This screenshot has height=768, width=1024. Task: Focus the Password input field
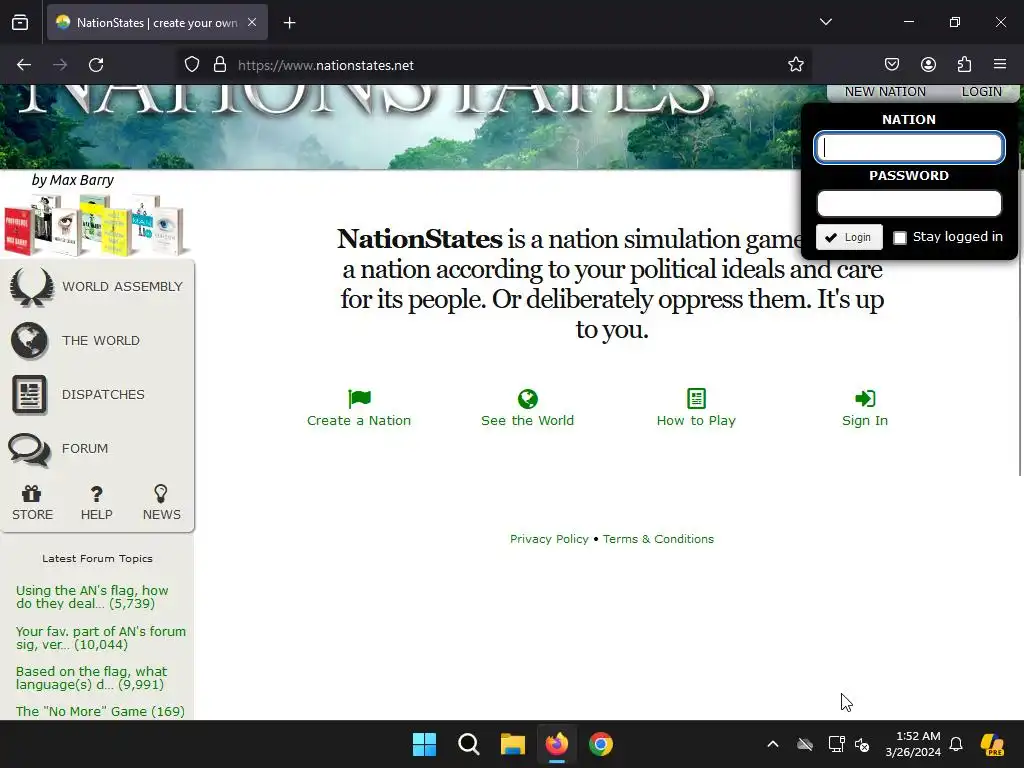pyautogui.click(x=909, y=204)
